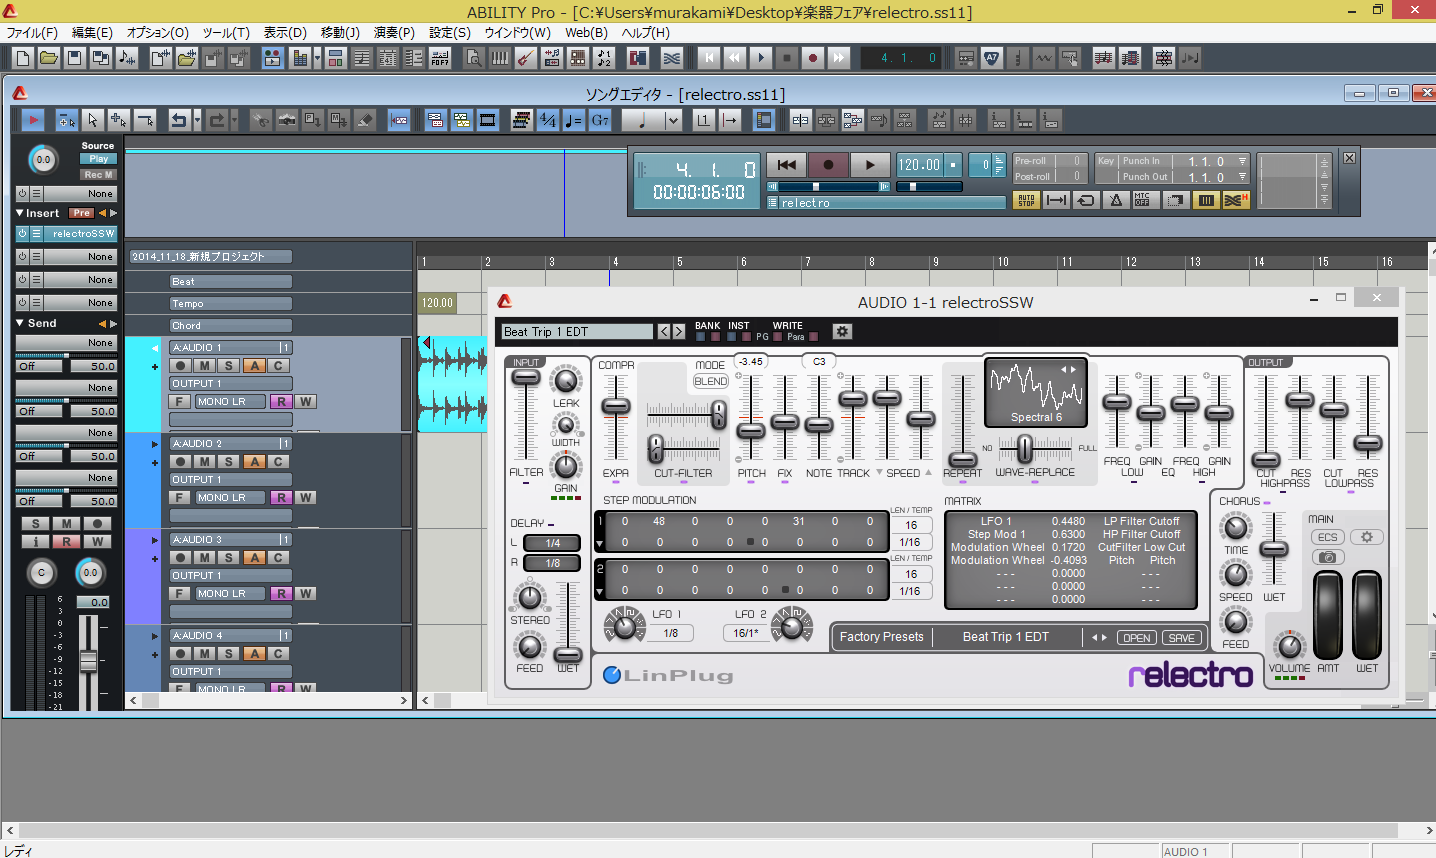Open the ヘルプ(H) menu
Viewport: 1436px width, 858px height.
click(x=646, y=32)
